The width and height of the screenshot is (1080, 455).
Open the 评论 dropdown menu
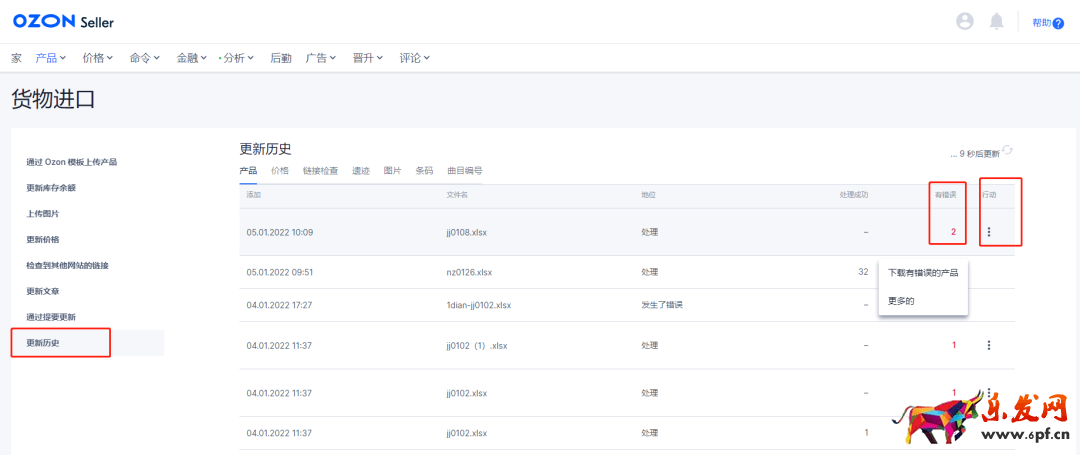(414, 58)
